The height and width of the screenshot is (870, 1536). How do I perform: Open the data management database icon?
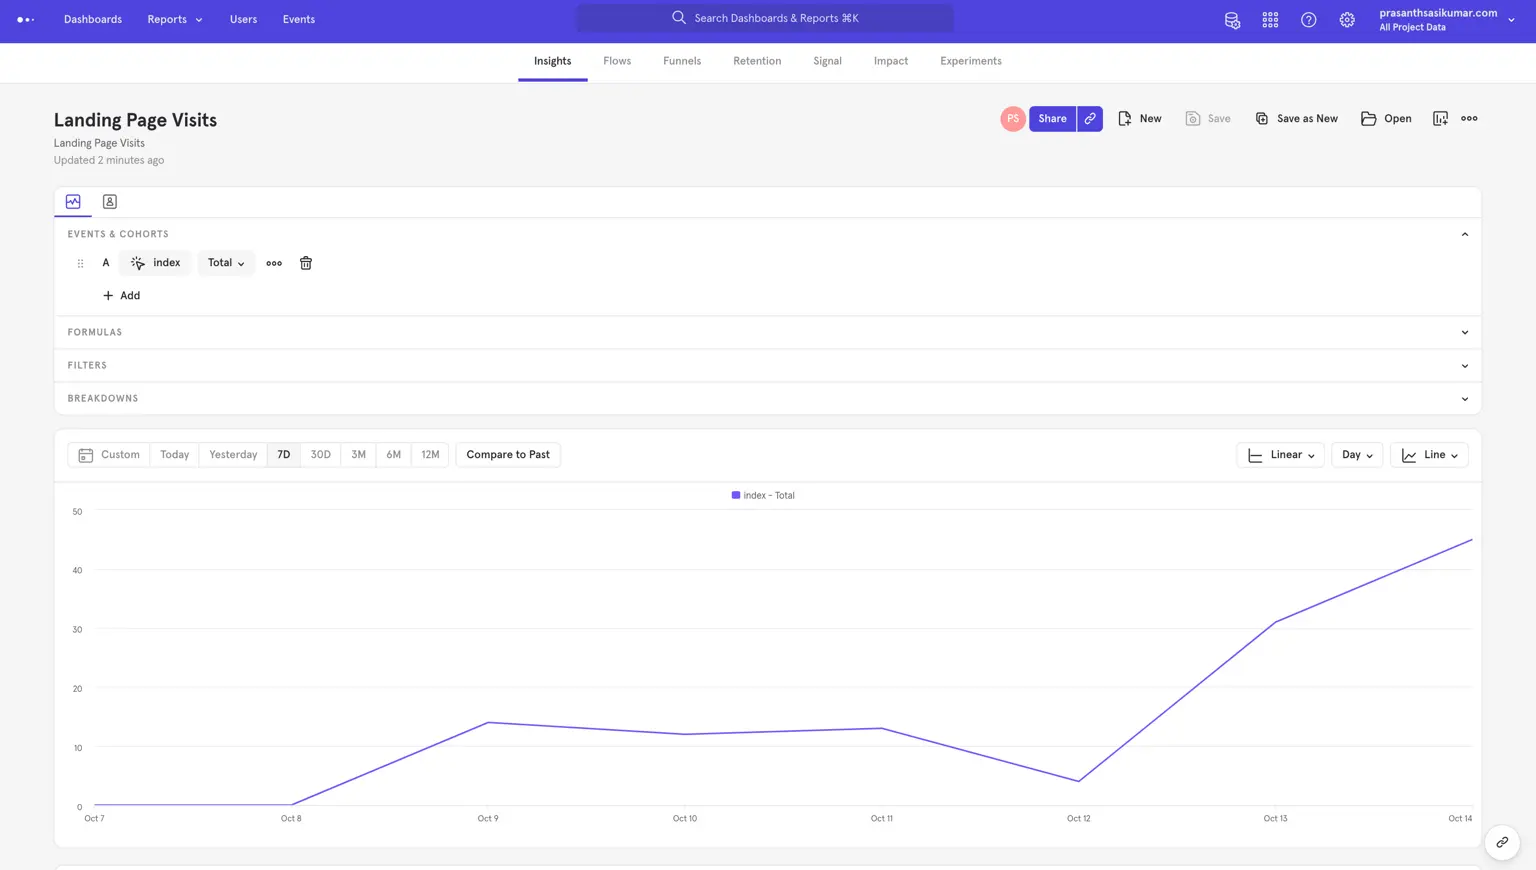point(1232,20)
